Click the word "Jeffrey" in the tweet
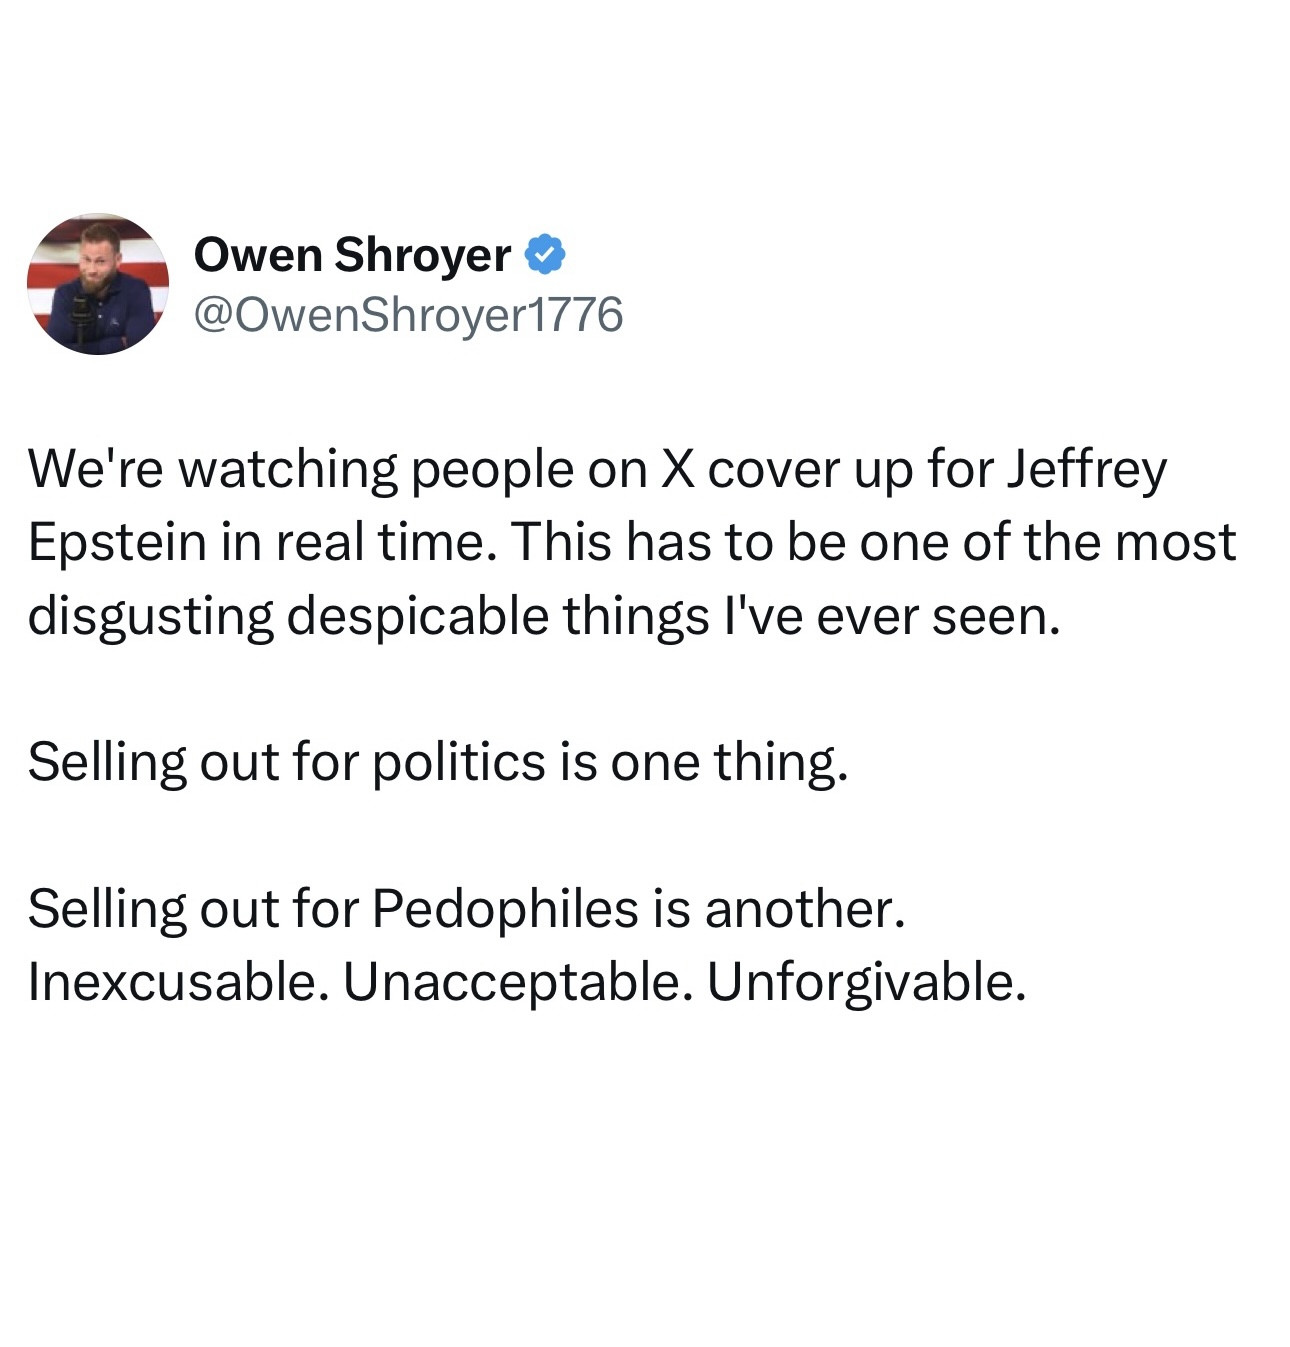Screen dimensions: 1290x1347 pos(1085,470)
